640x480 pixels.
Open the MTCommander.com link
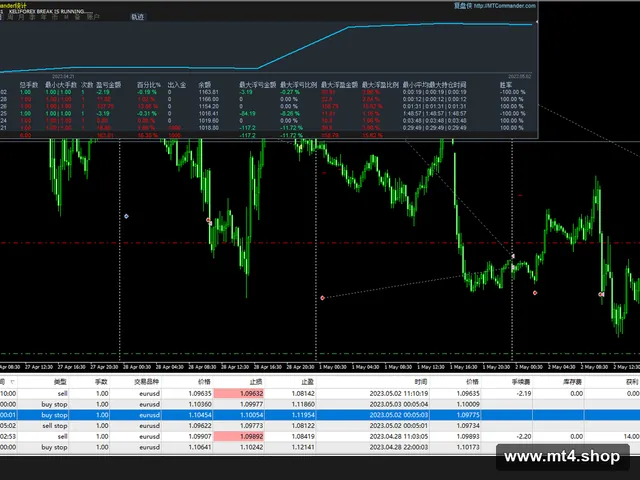[x=504, y=6]
